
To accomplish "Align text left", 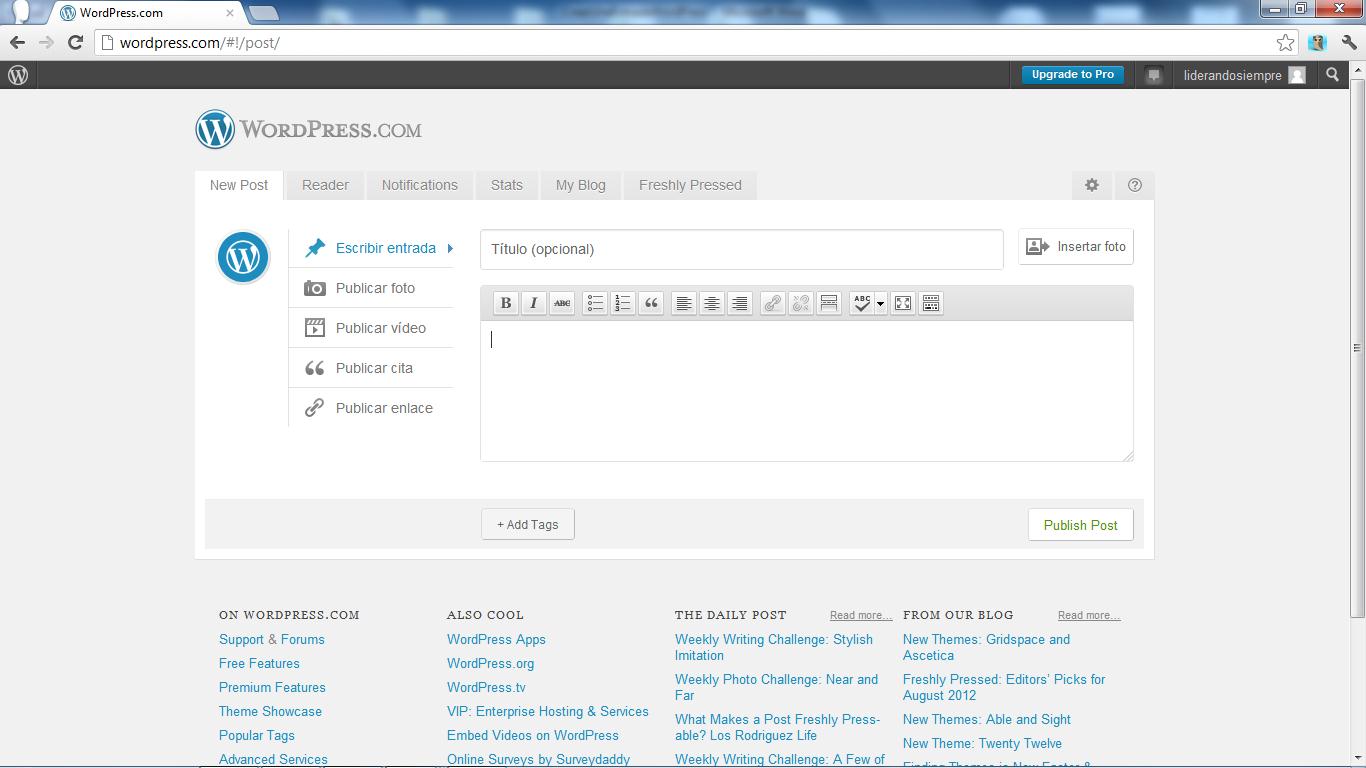I will click(x=684, y=303).
